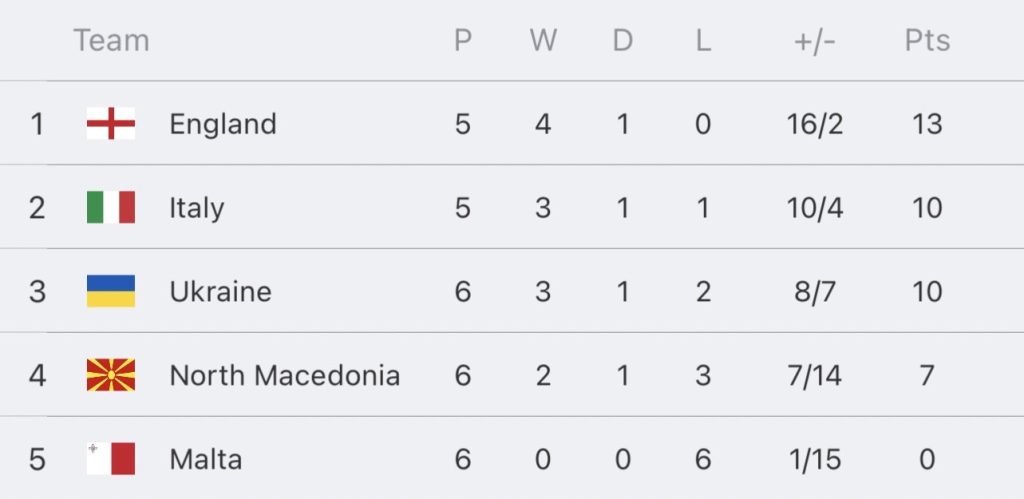This screenshot has height=499, width=1024.
Task: Select the Ukraine team name
Action: [220, 291]
